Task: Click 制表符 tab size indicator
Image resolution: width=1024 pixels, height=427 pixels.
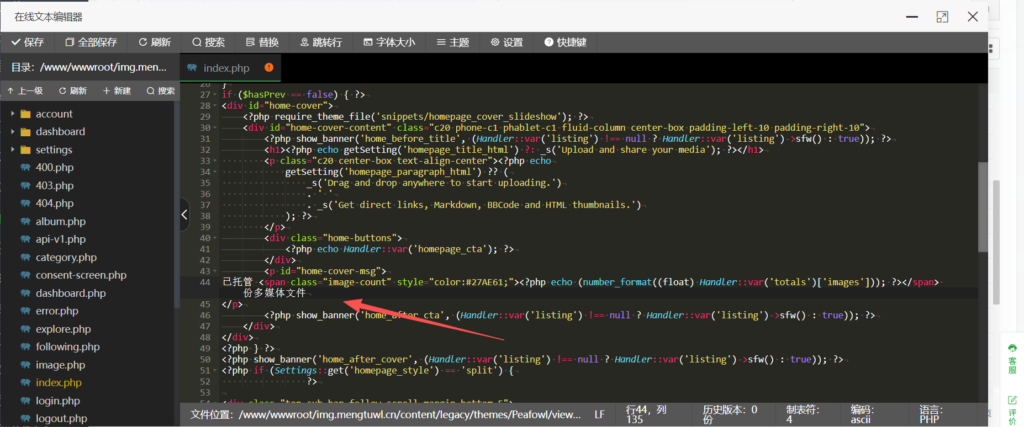Action: pyautogui.click(x=802, y=414)
